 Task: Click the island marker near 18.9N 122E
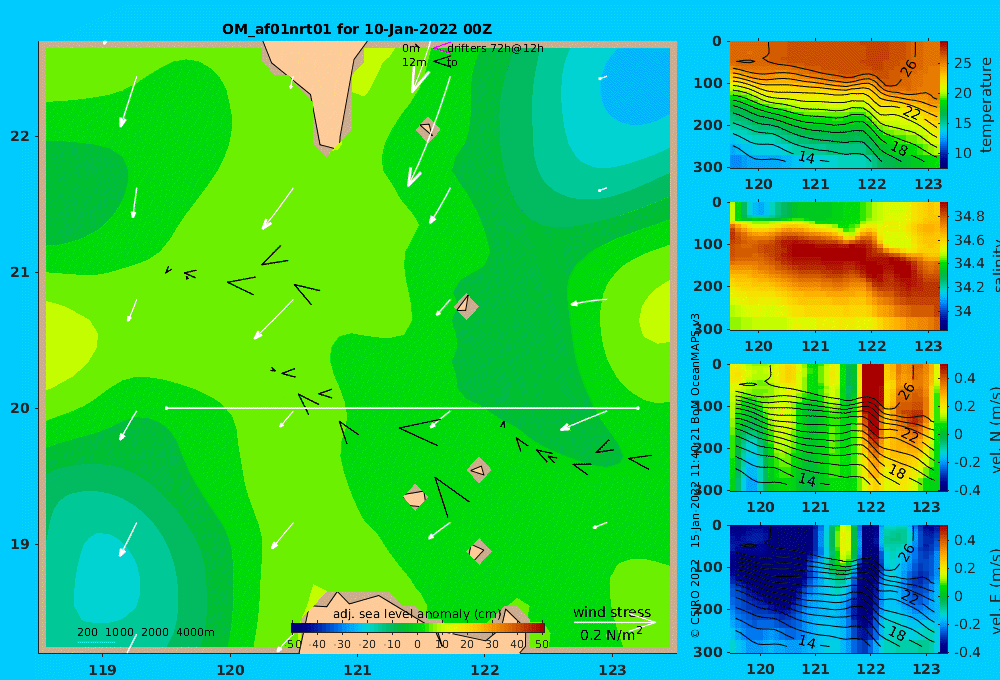478,552
